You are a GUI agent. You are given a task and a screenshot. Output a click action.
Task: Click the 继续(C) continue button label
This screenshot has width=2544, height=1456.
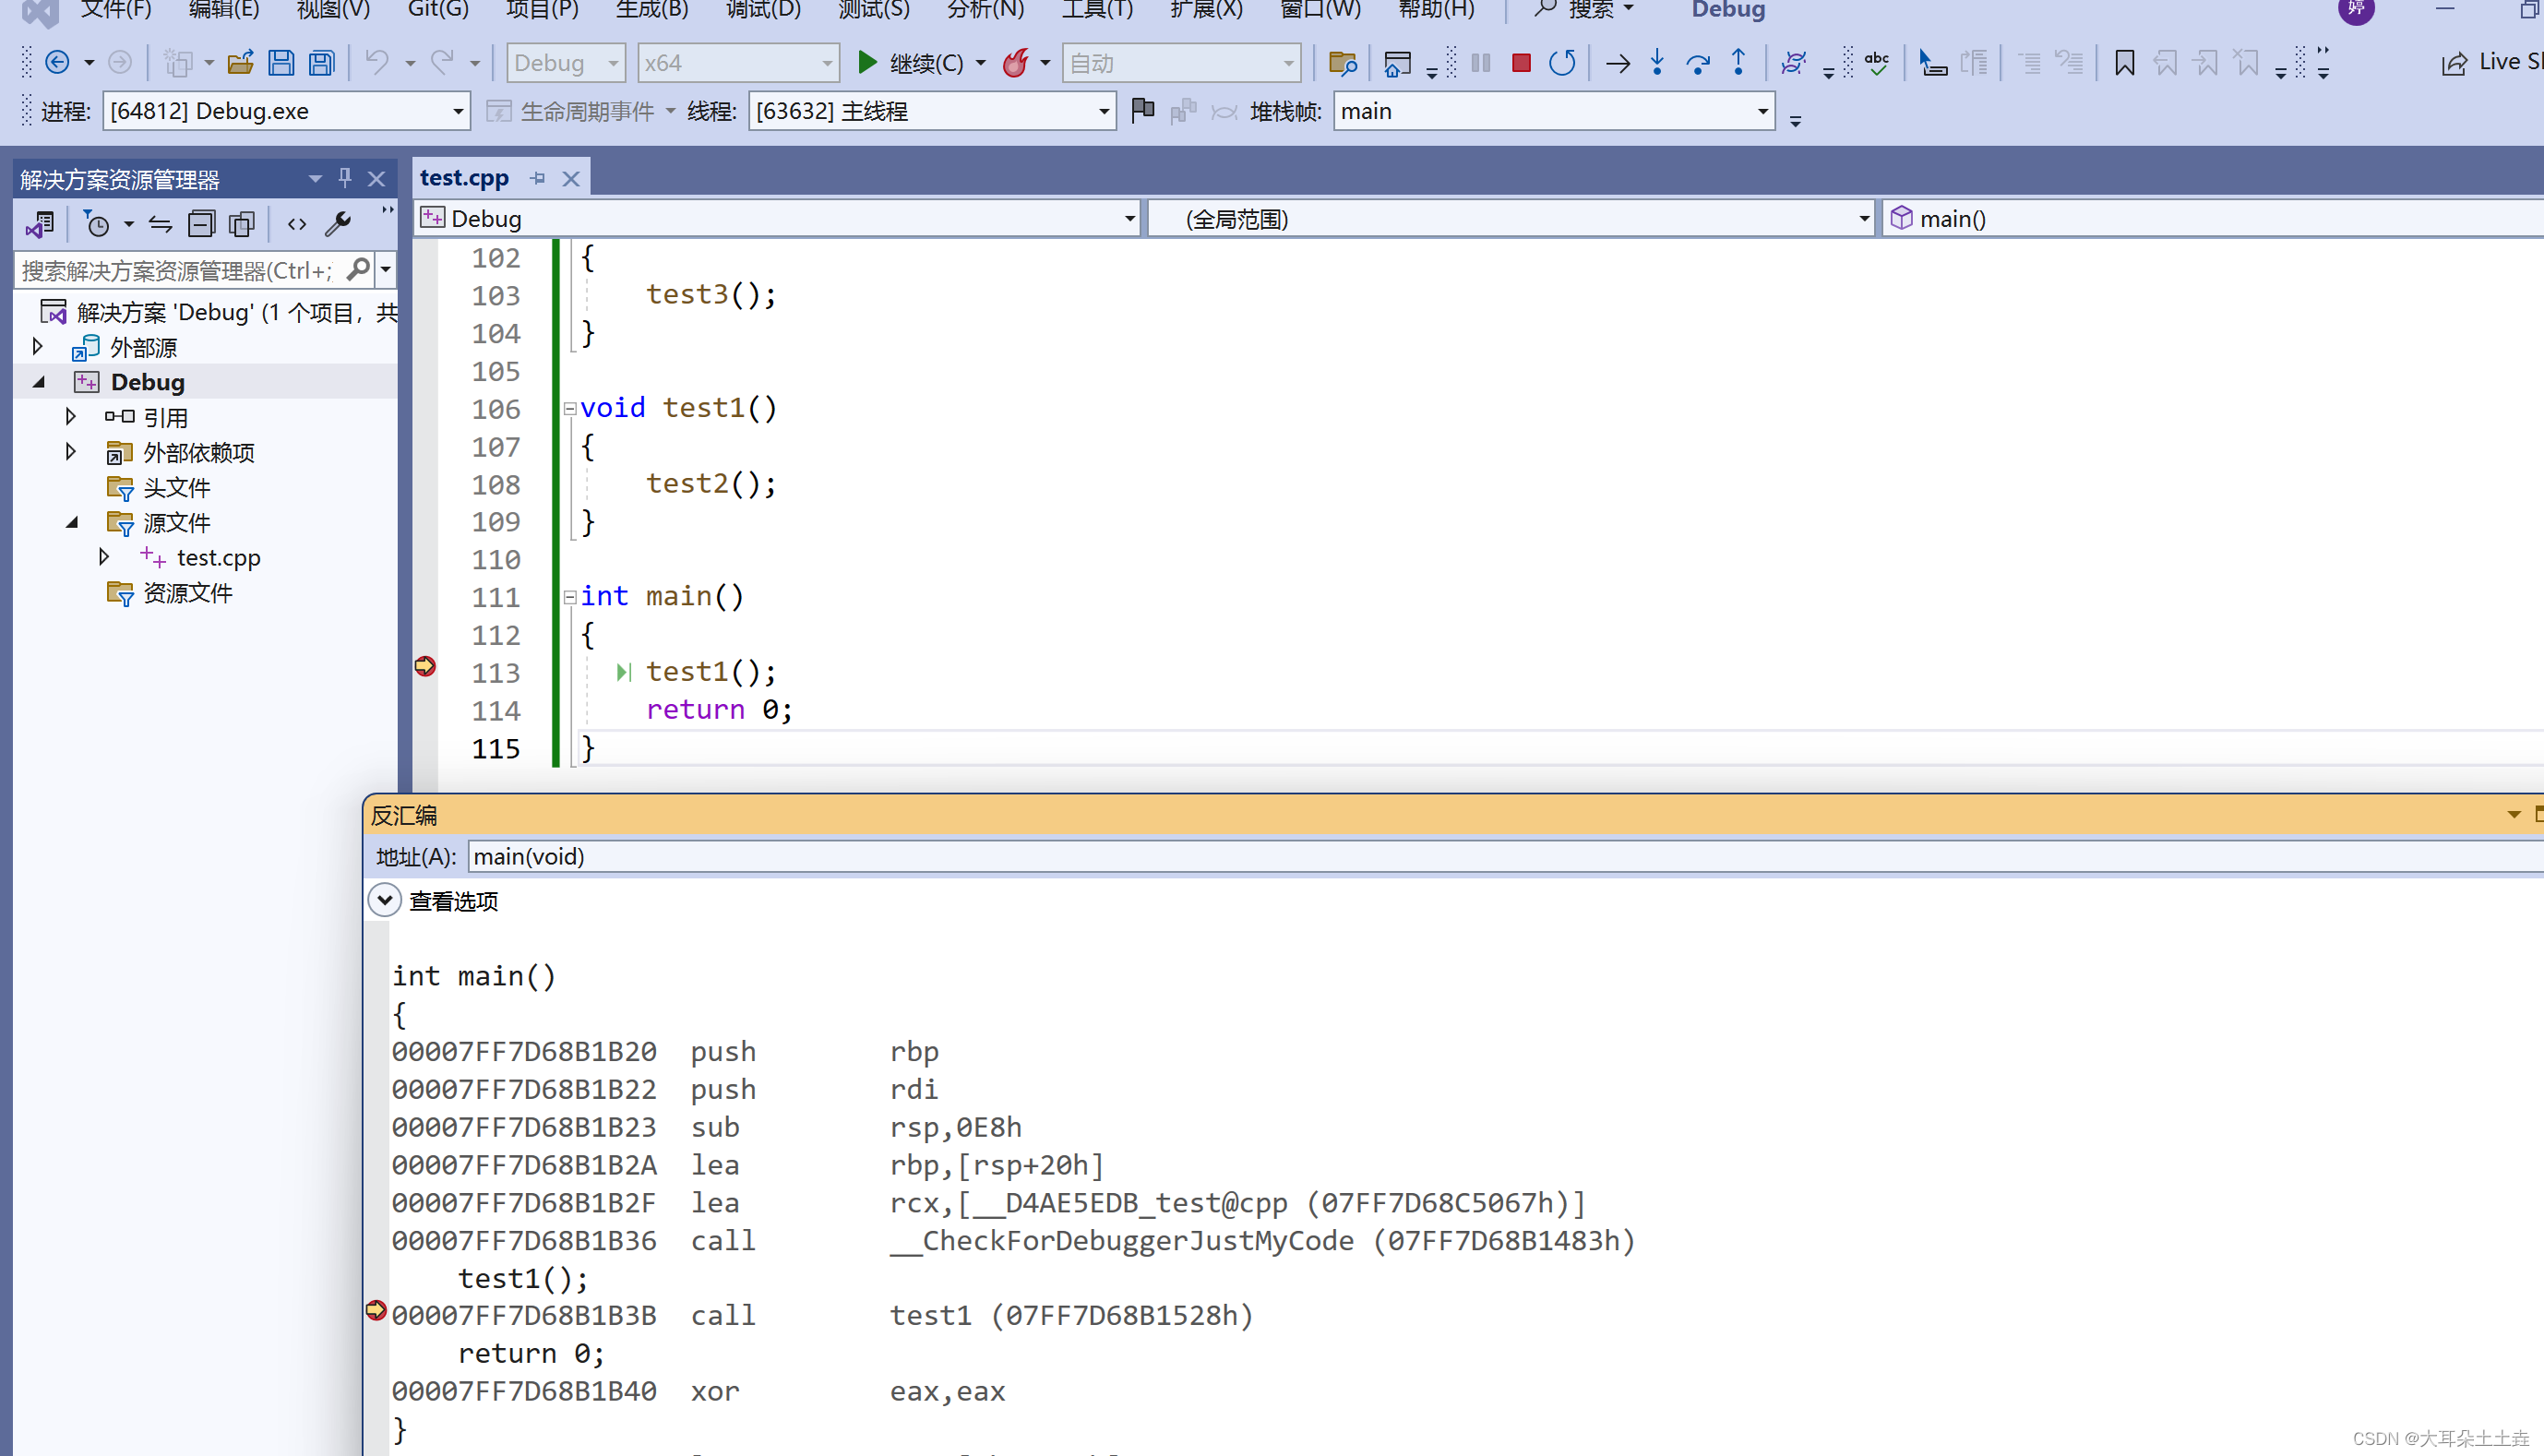click(926, 64)
